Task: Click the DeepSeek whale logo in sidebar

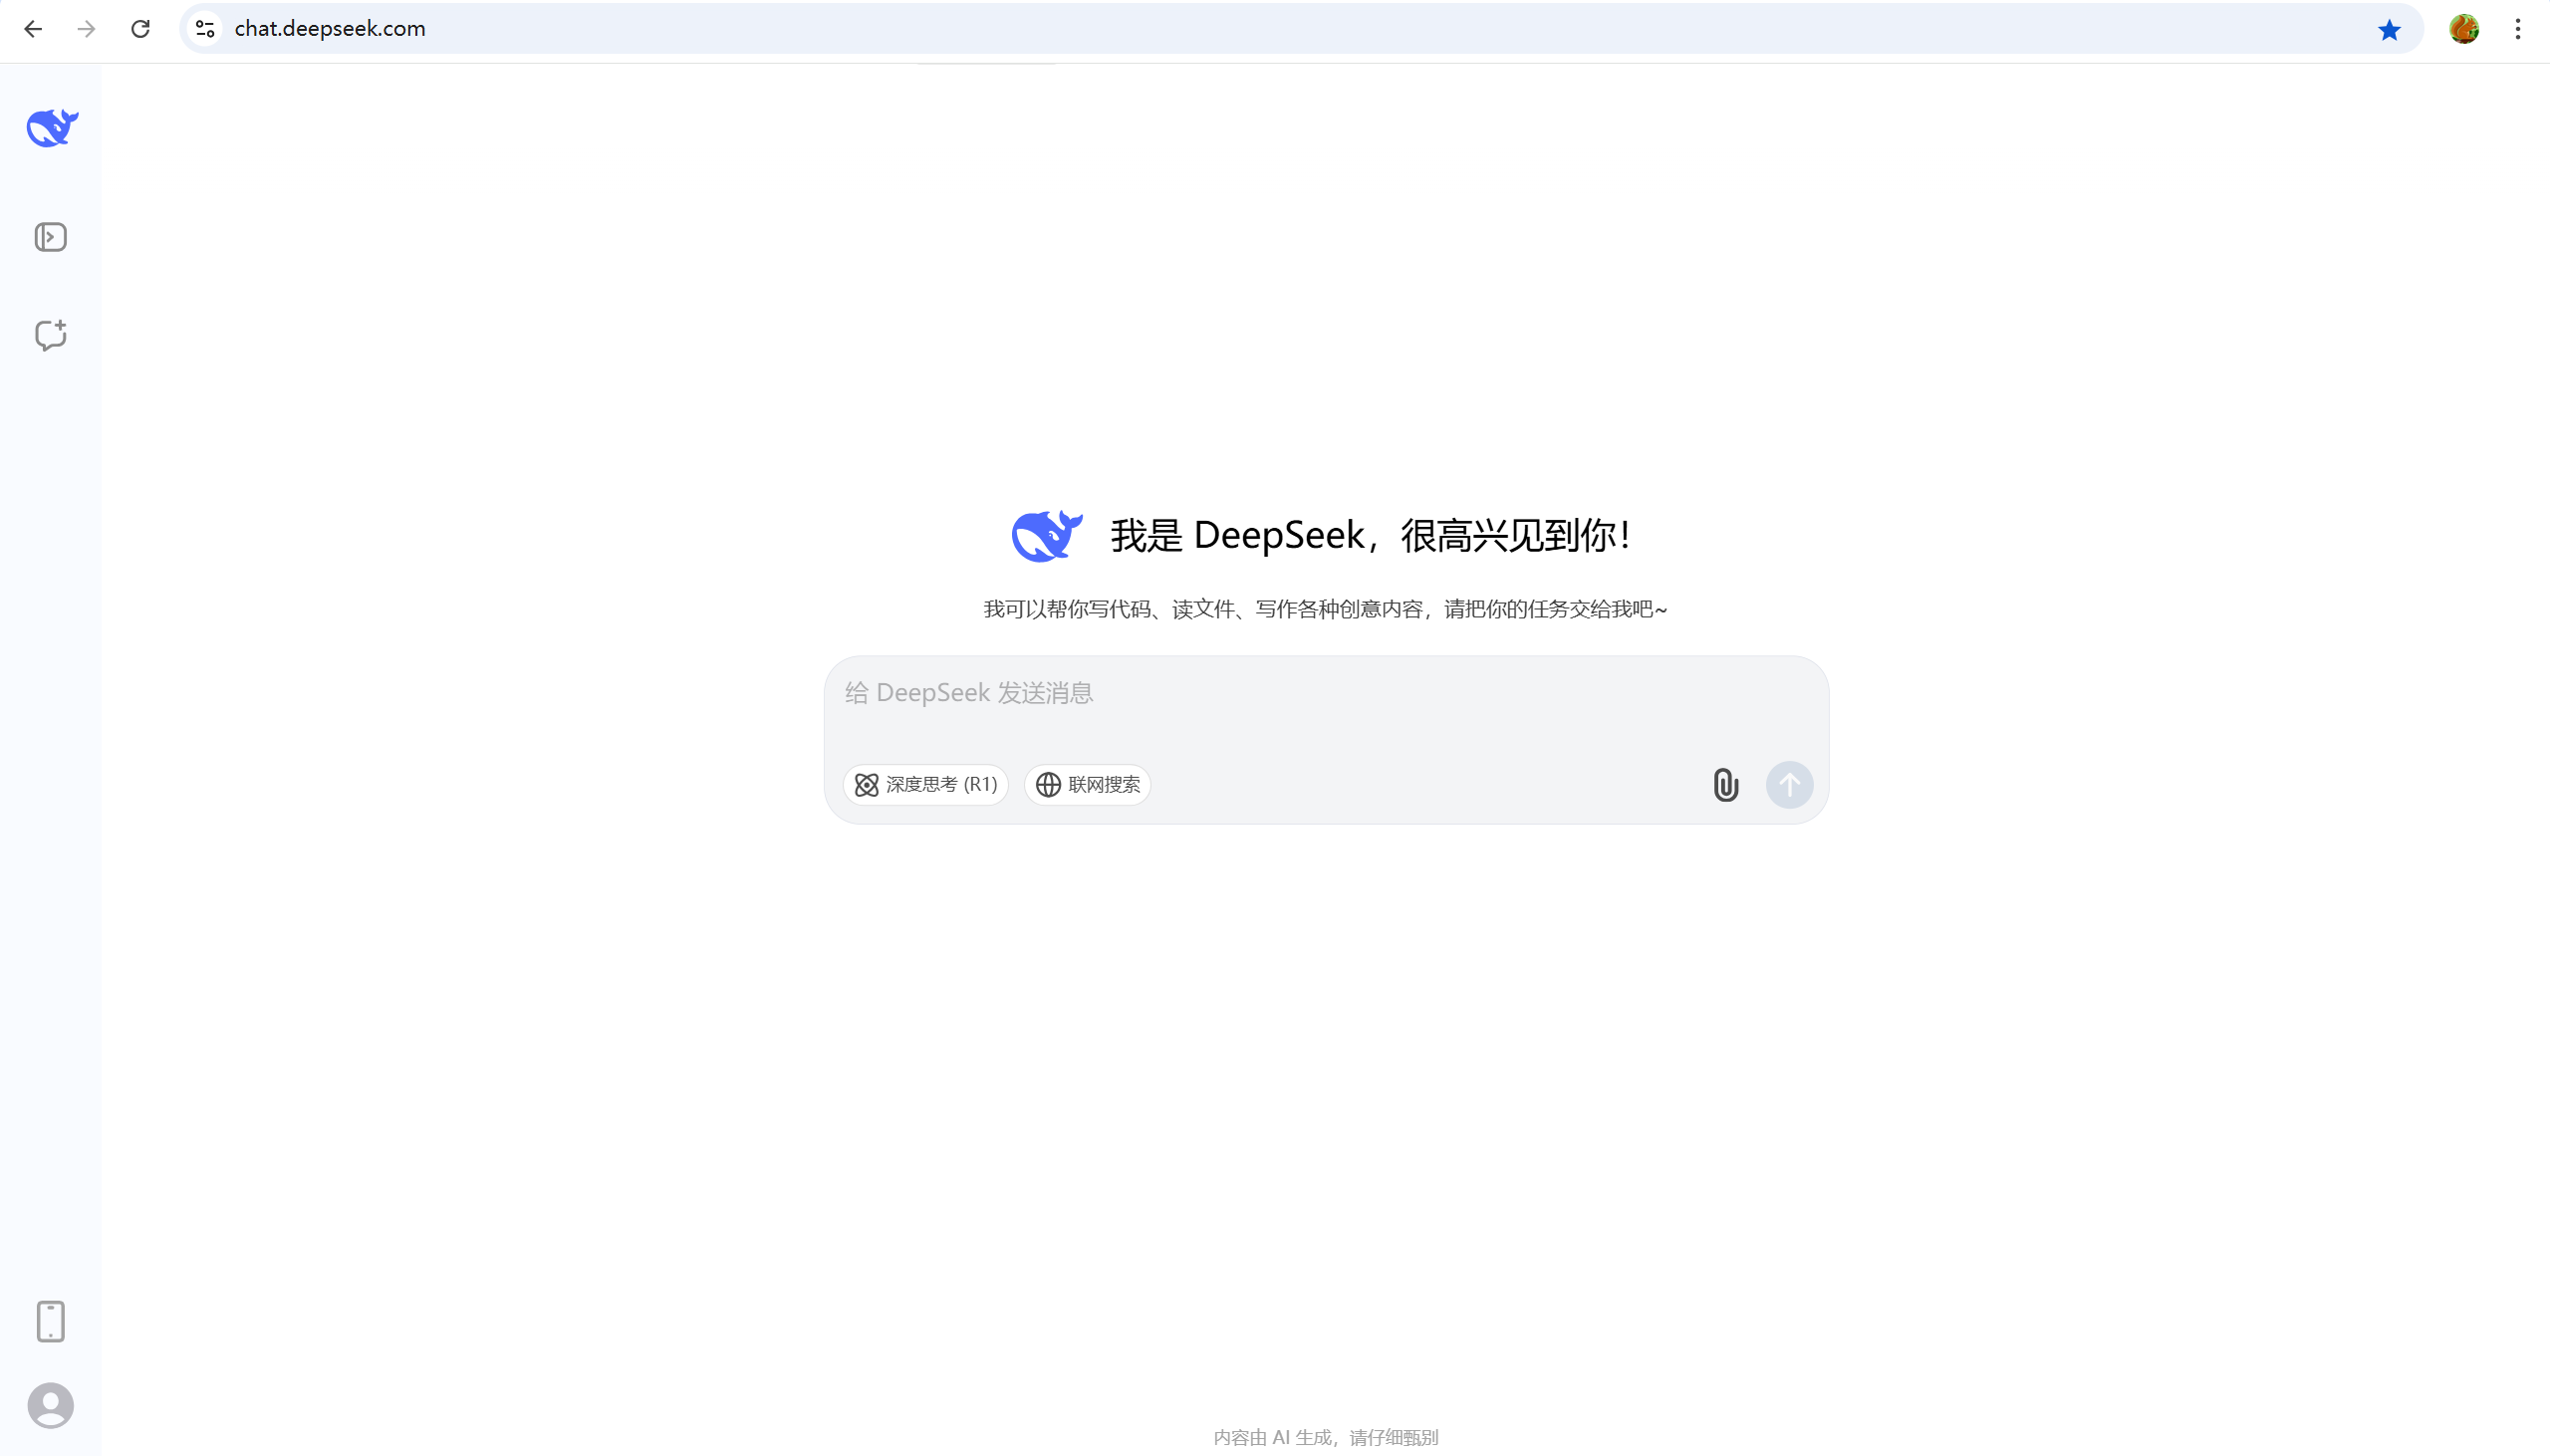Action: click(x=51, y=127)
